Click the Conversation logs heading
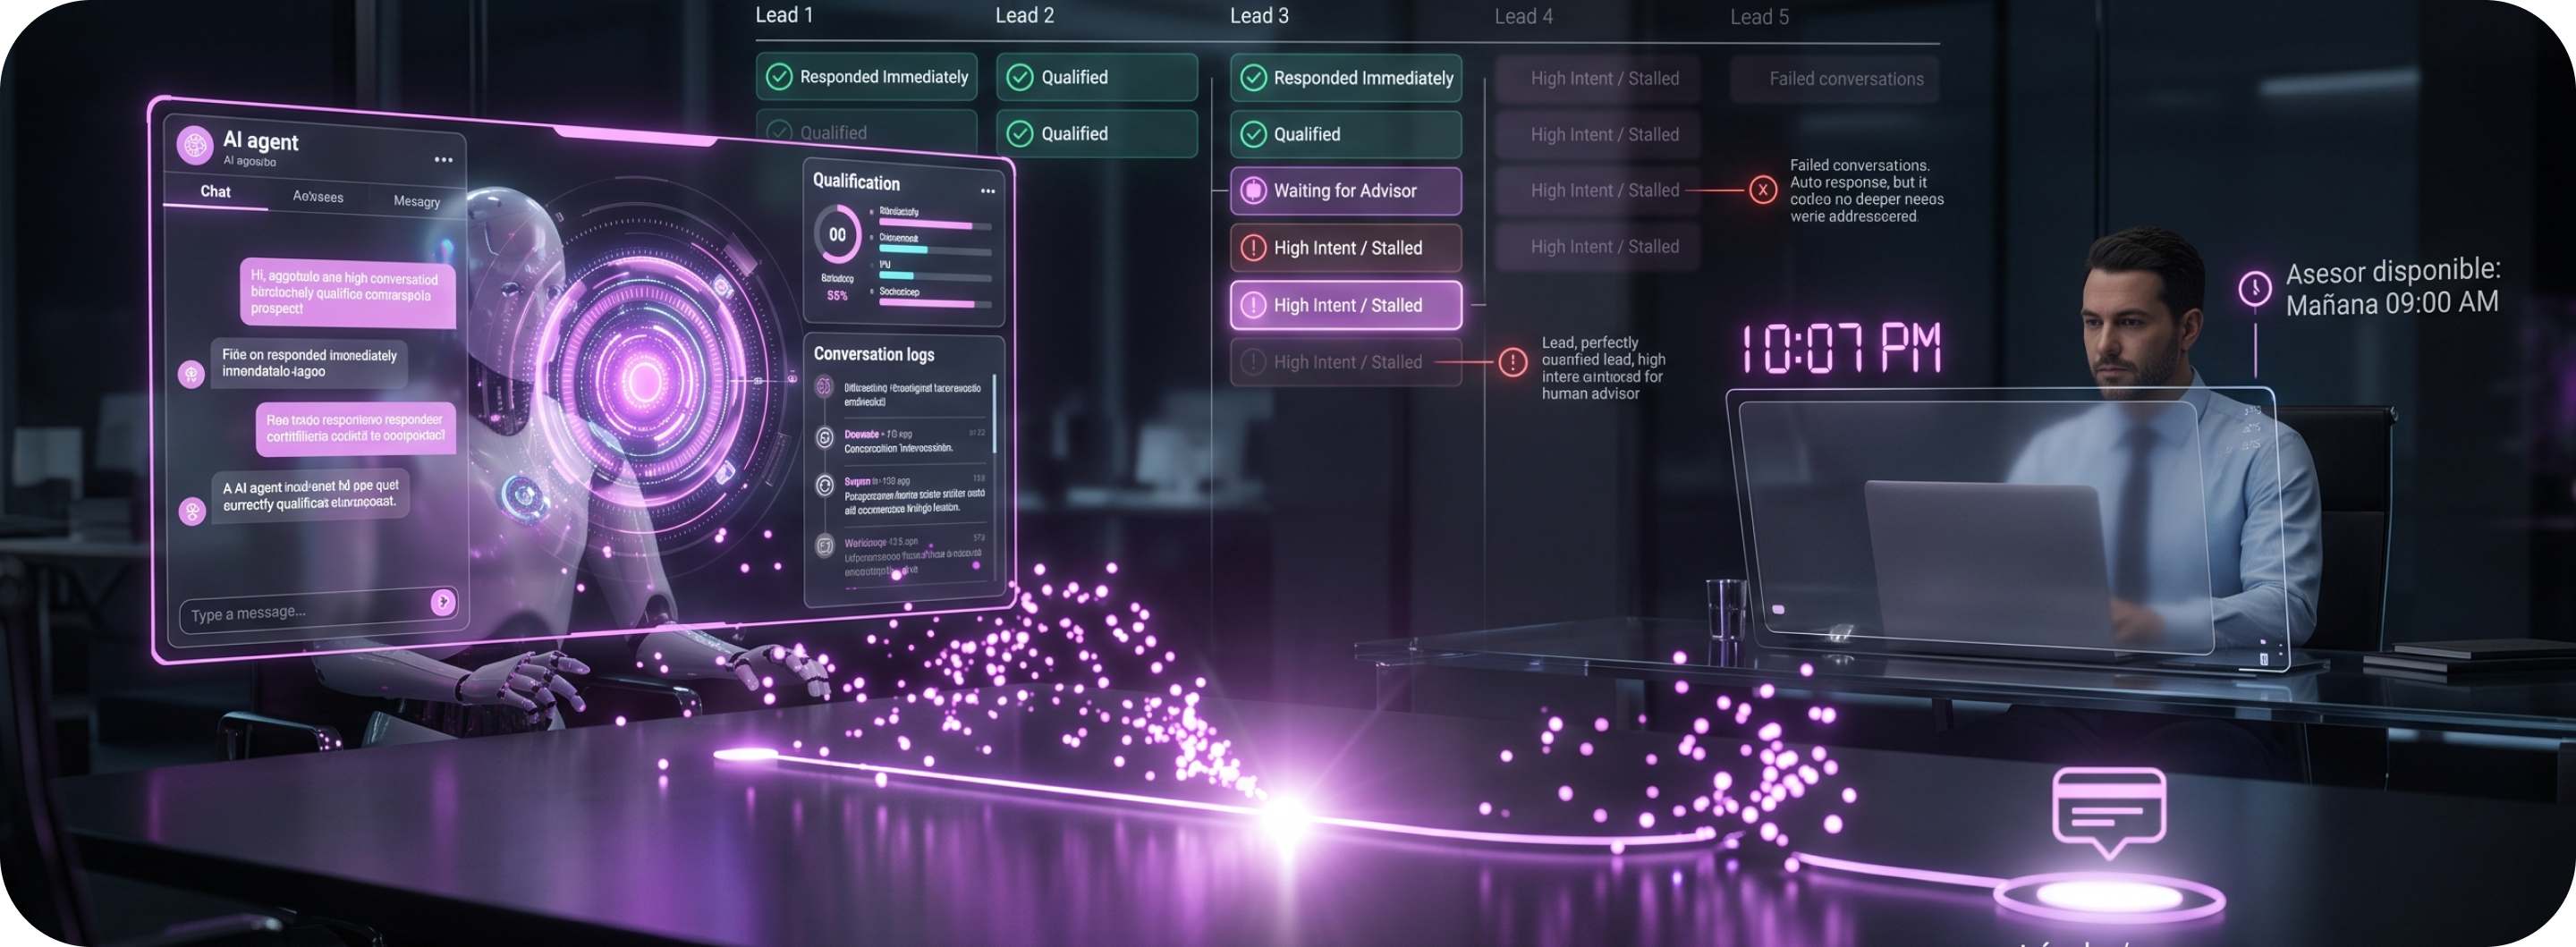This screenshot has width=2576, height=947. click(x=874, y=354)
